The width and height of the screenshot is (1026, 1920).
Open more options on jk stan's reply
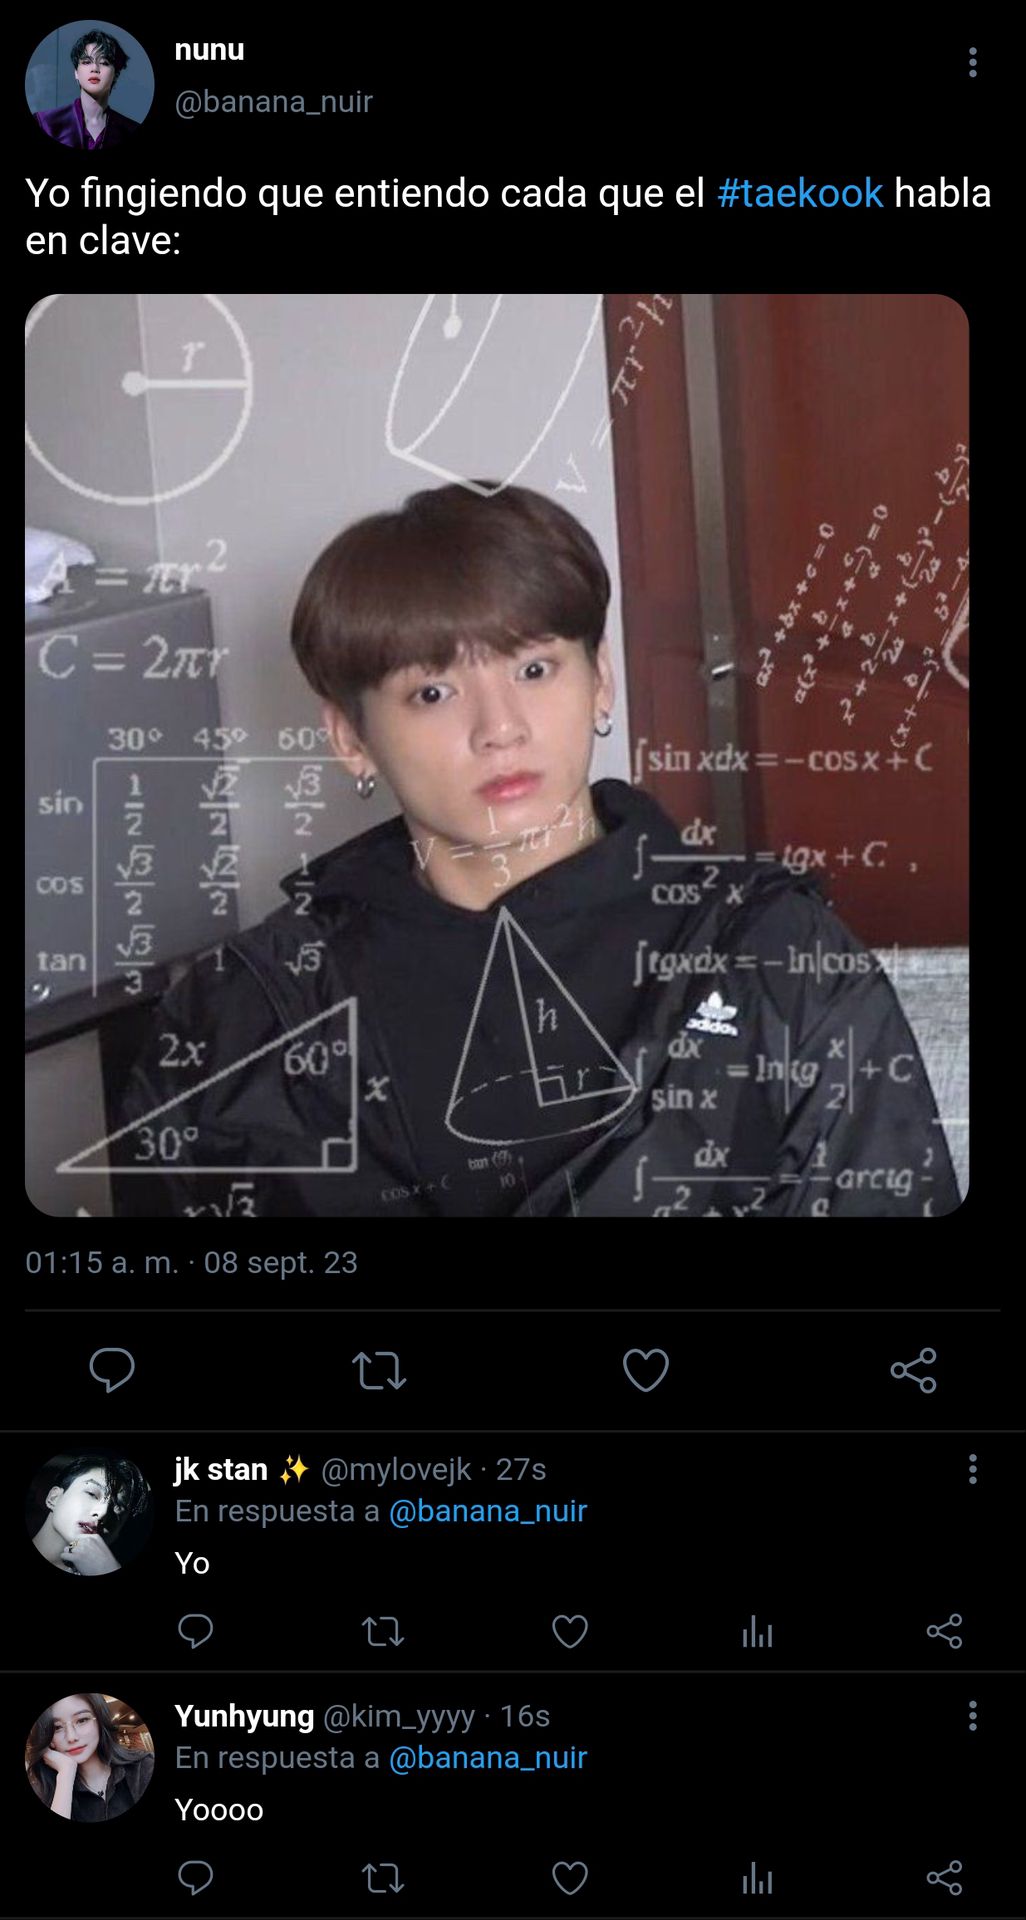coord(972,1469)
